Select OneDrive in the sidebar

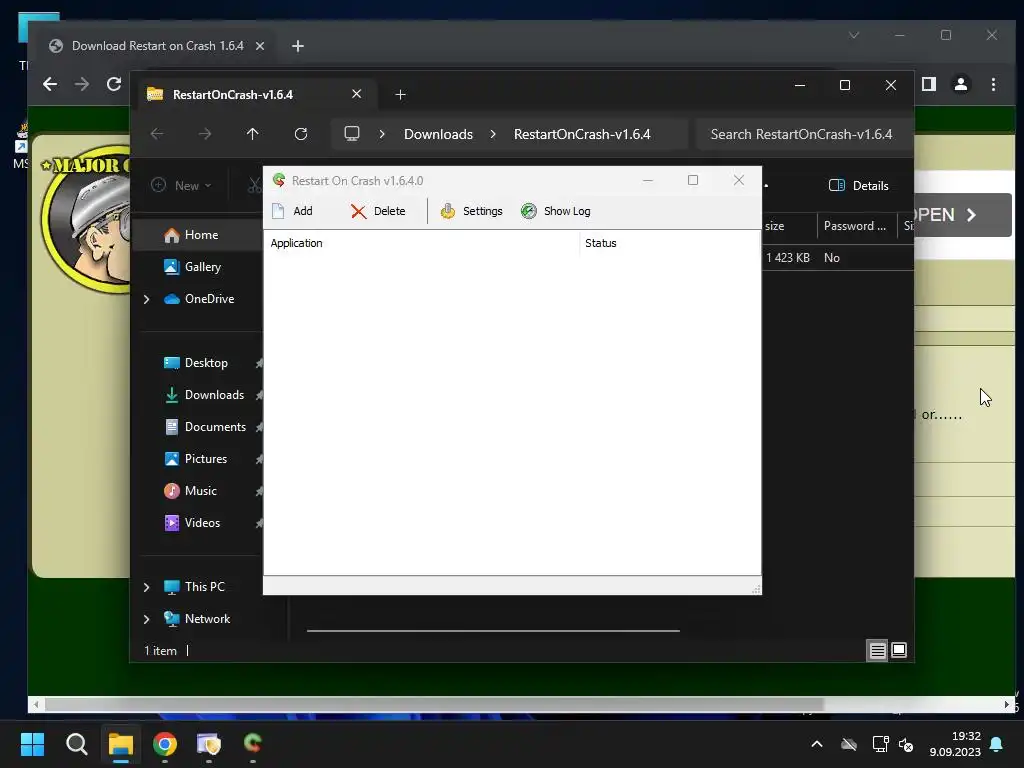pyautogui.click(x=199, y=298)
